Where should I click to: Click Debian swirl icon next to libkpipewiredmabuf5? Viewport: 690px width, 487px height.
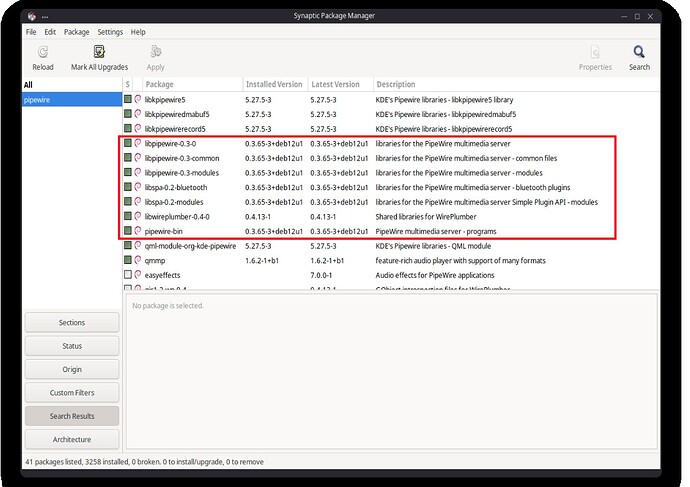pyautogui.click(x=138, y=114)
